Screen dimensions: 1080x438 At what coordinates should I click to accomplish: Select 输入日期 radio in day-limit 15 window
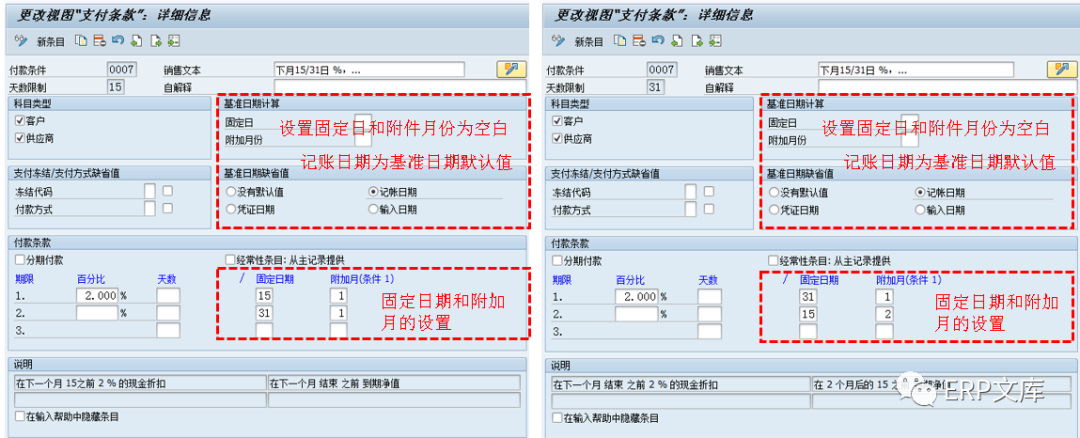(x=373, y=209)
